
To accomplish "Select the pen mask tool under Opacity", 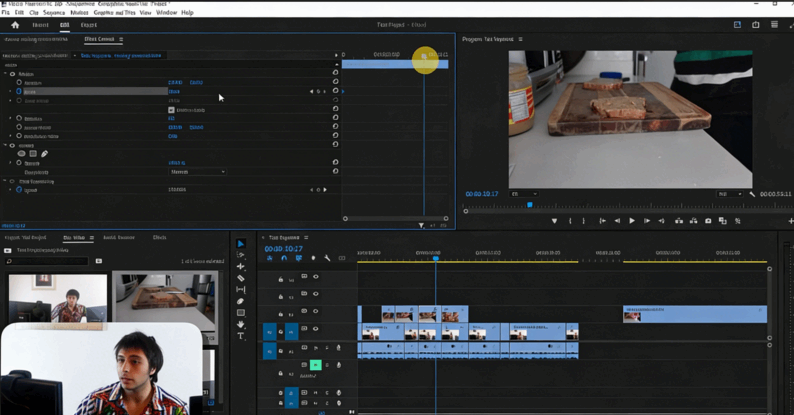I will tap(44, 154).
